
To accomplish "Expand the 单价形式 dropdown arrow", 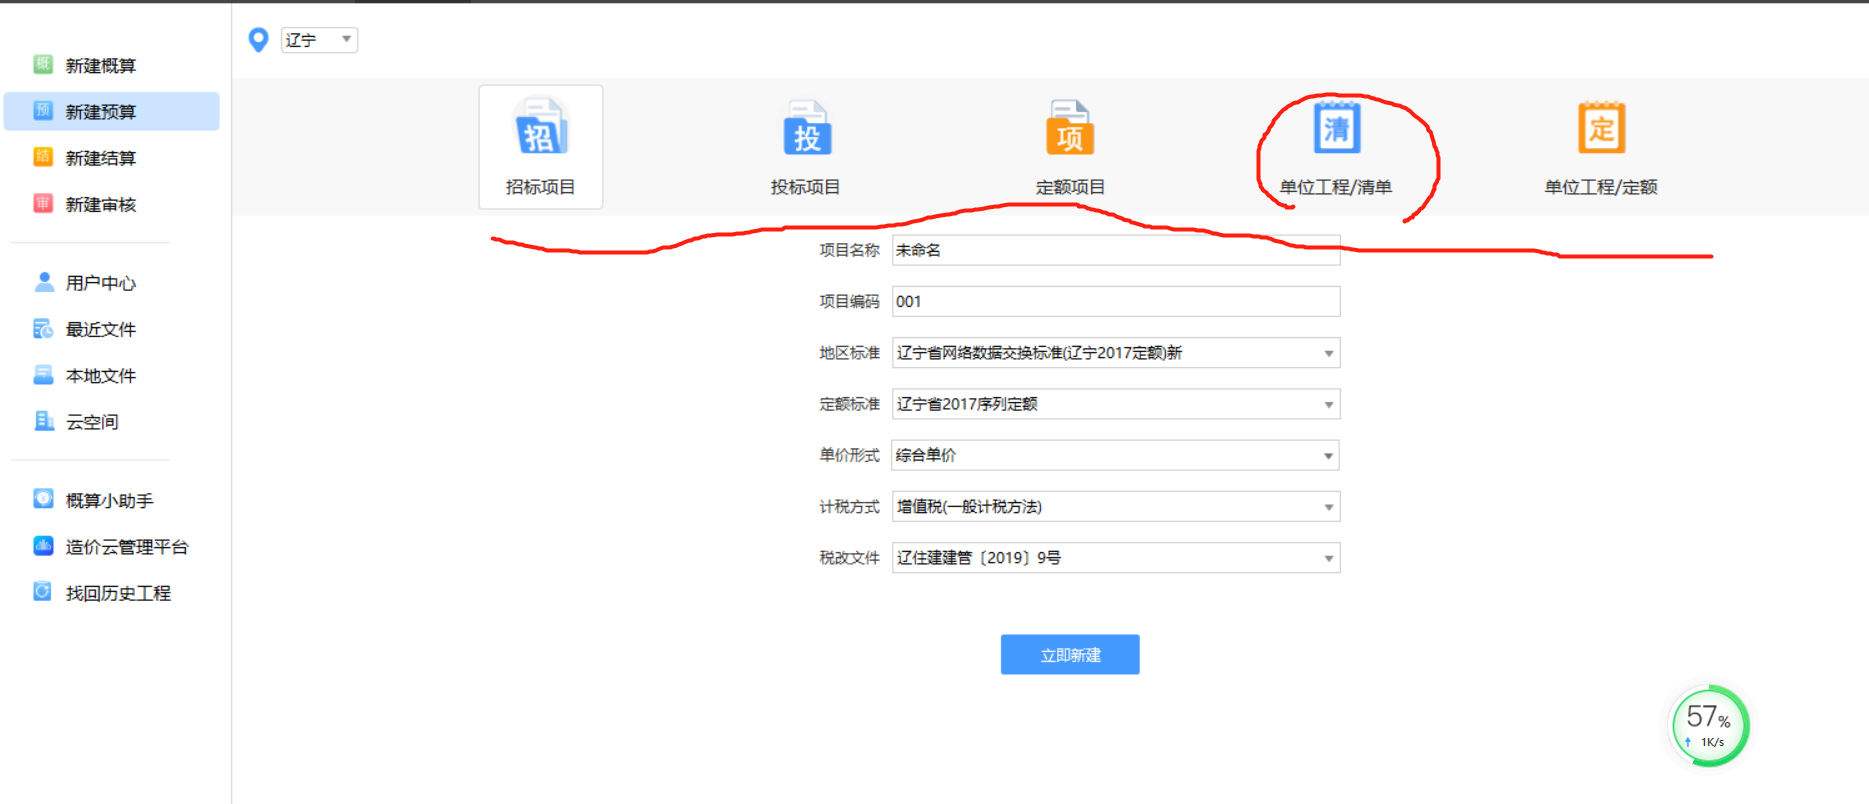I will [x=1329, y=455].
